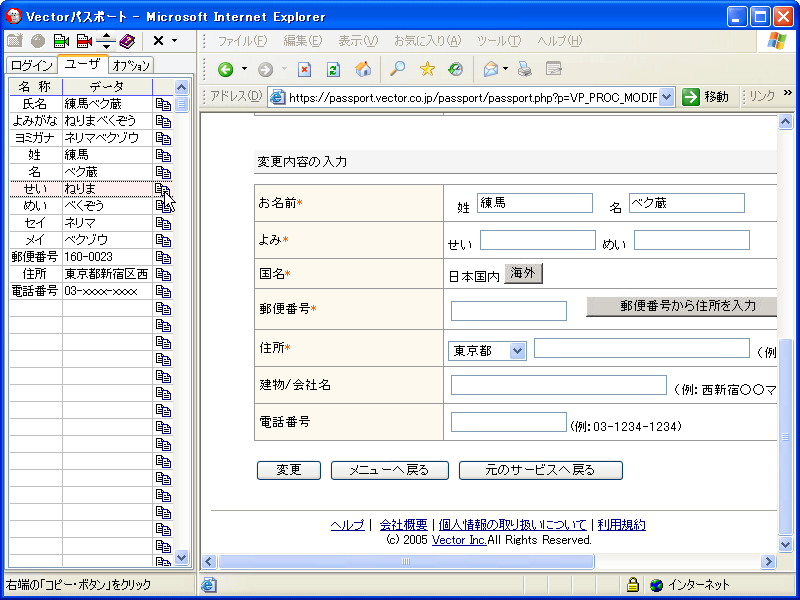The width and height of the screenshot is (800, 600).
Task: Copy data for 住所 row
Action: pyautogui.click(x=163, y=274)
